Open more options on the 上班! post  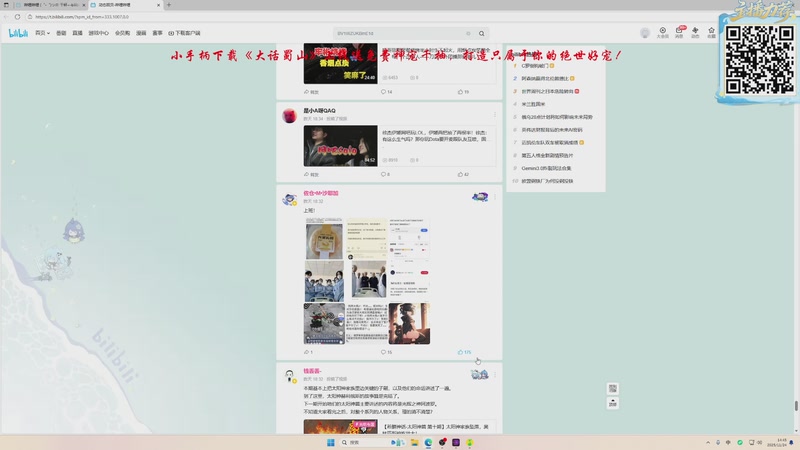coord(495,197)
